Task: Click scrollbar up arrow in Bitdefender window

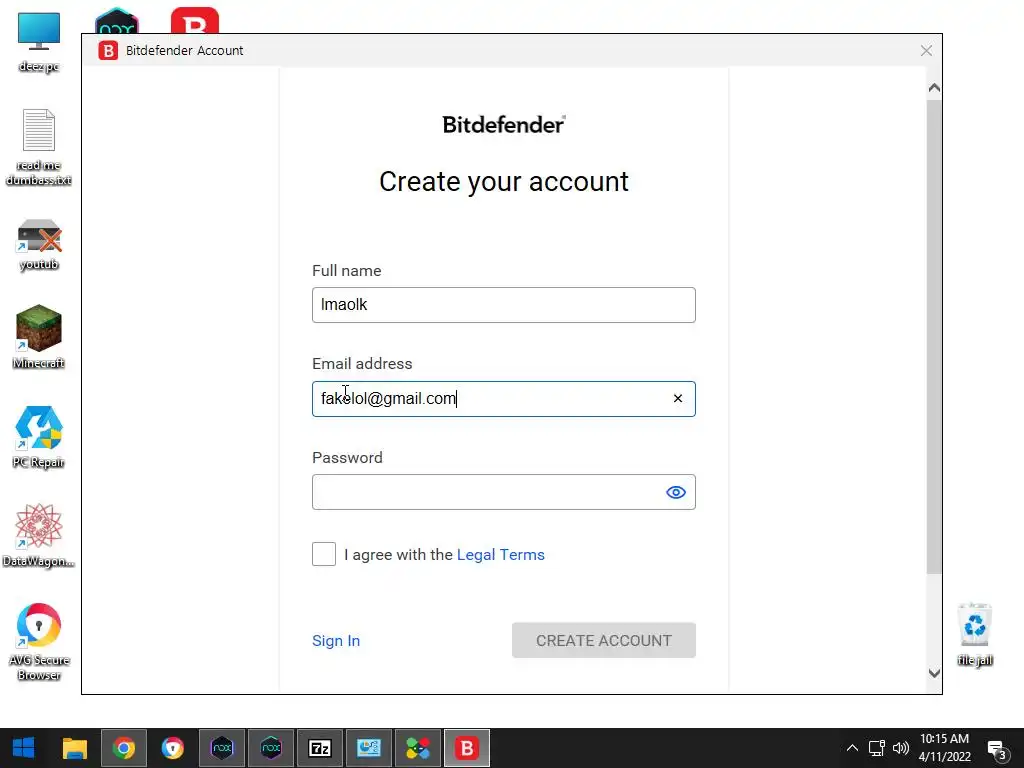Action: point(935,88)
